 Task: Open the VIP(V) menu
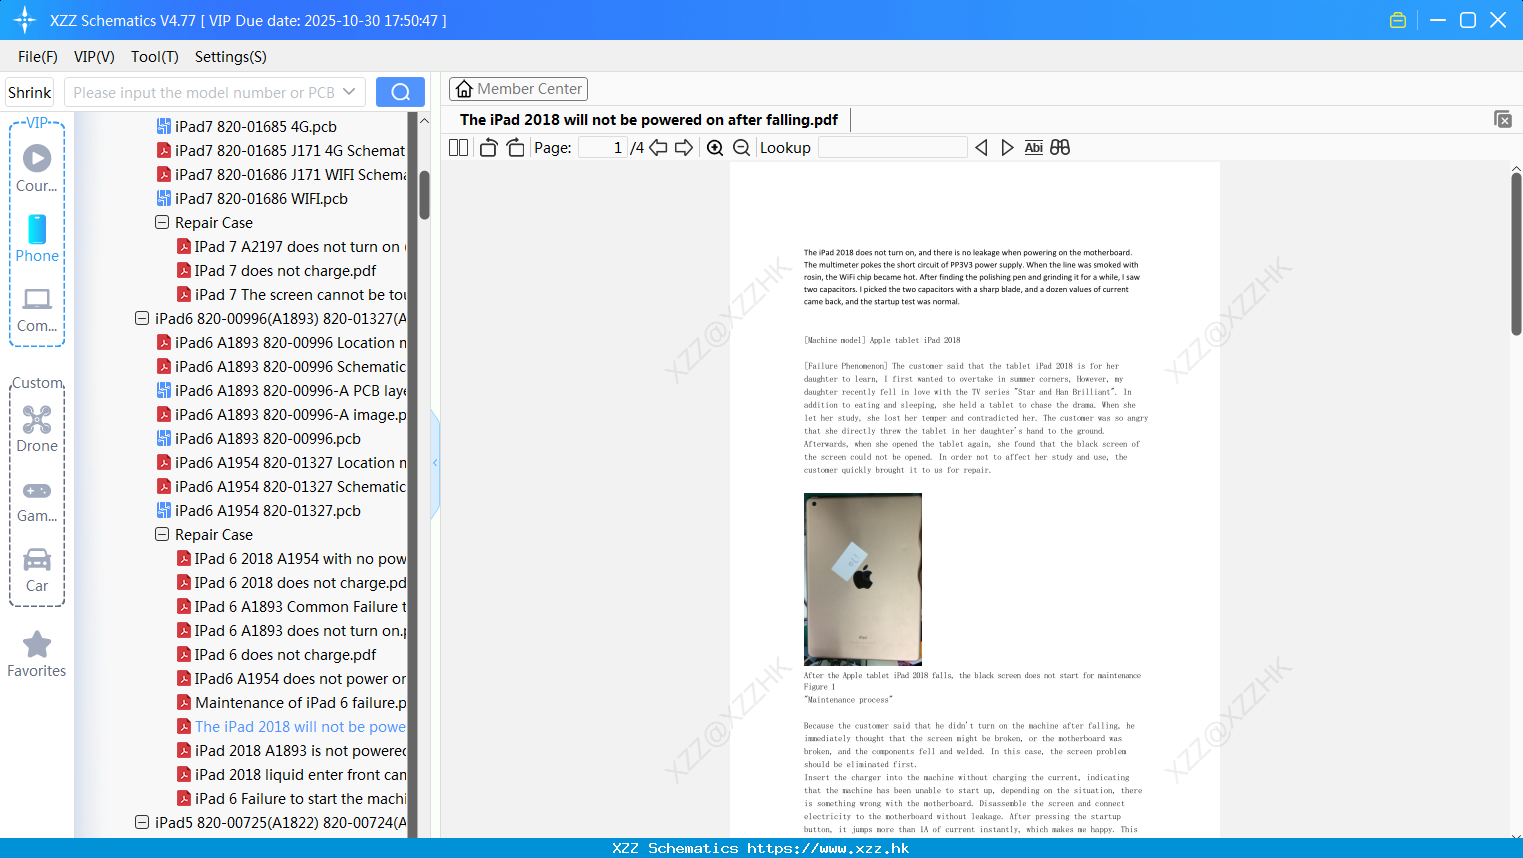coord(94,57)
